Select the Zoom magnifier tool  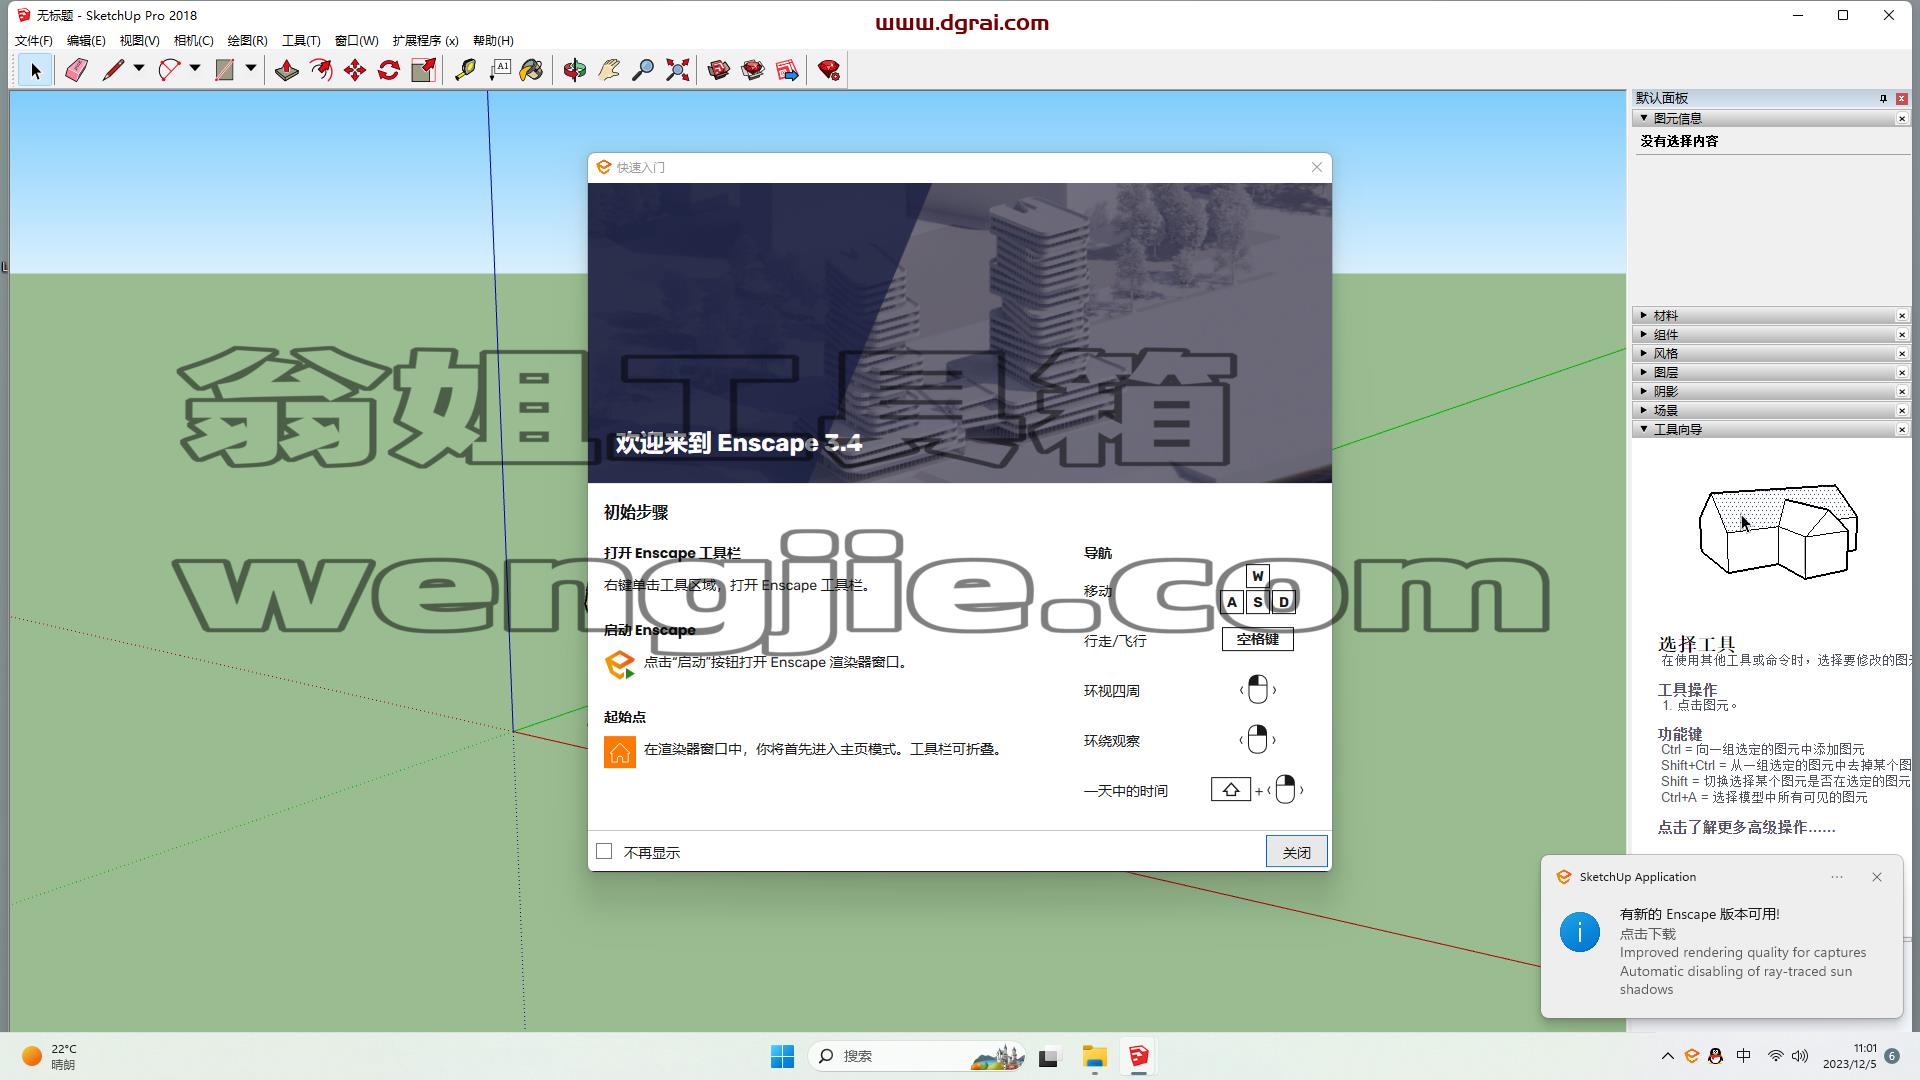coord(643,70)
